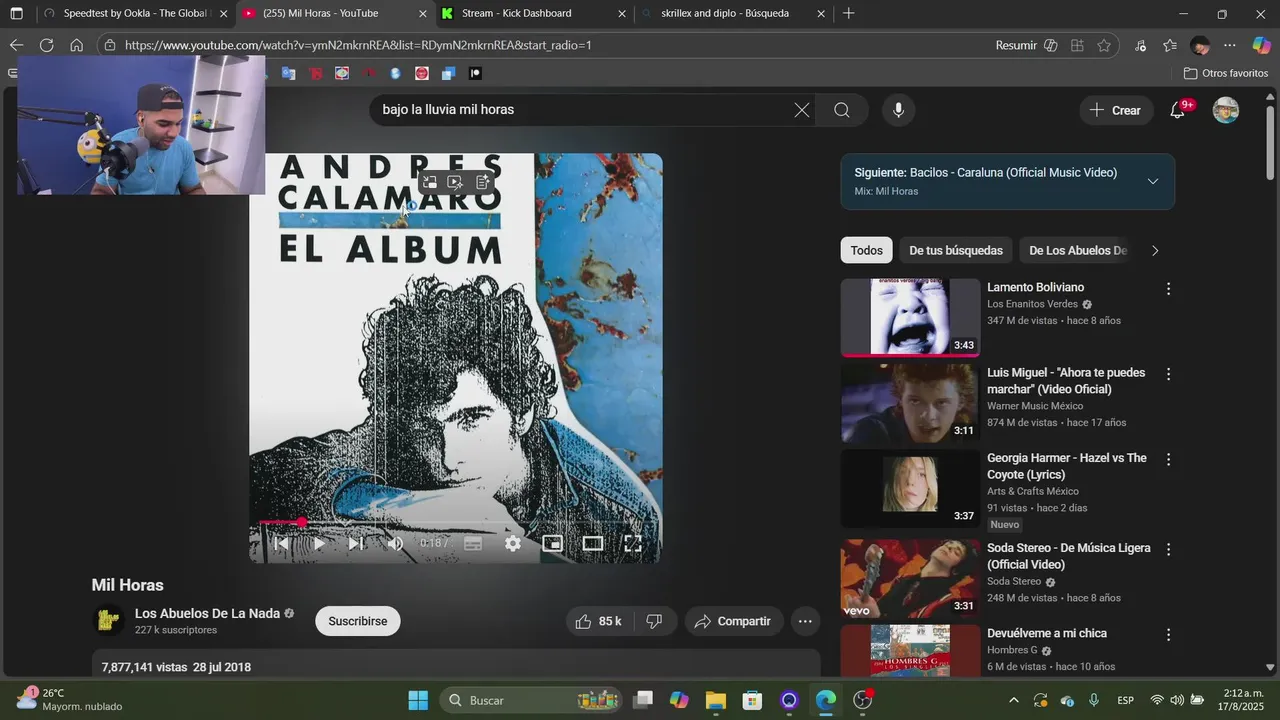This screenshot has height=720, width=1280.
Task: Open the Copilot sidebar icon
Action: (x=1262, y=45)
